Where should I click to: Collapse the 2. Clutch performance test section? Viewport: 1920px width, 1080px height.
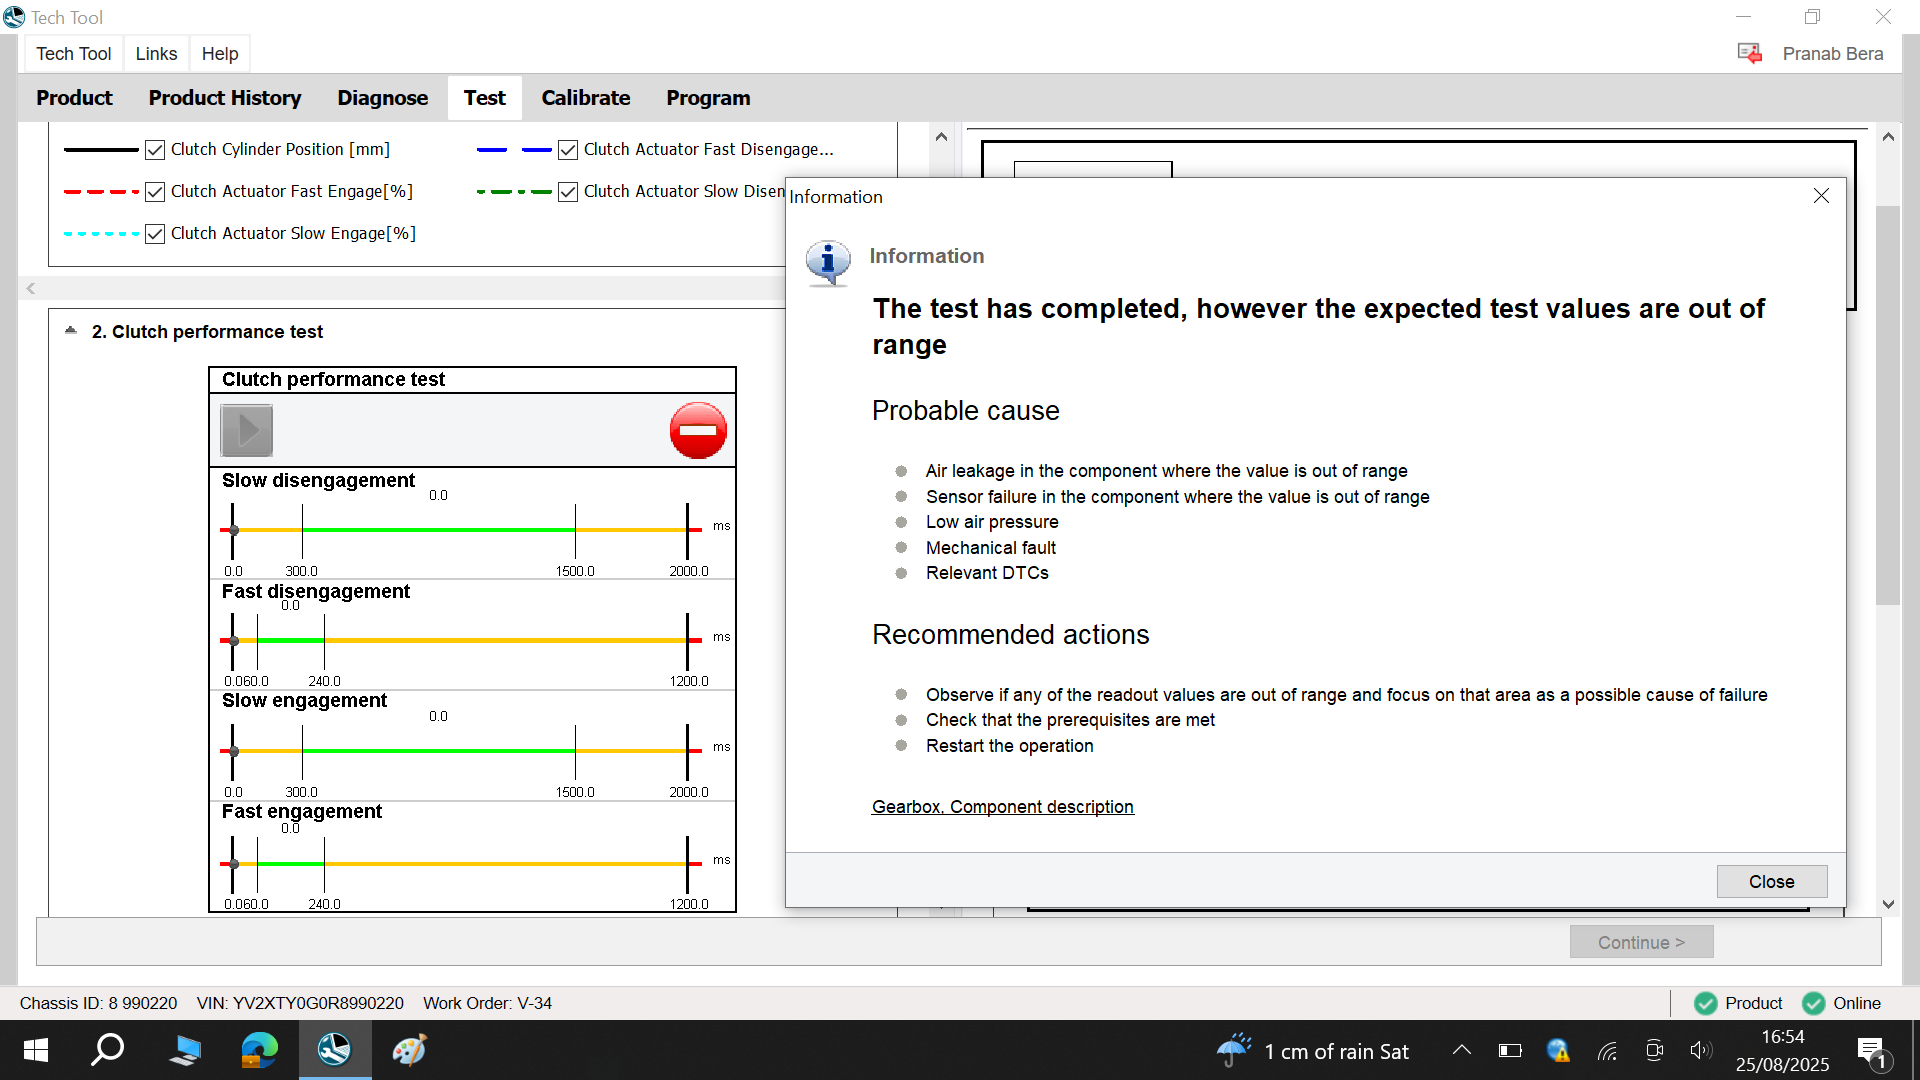pyautogui.click(x=71, y=331)
